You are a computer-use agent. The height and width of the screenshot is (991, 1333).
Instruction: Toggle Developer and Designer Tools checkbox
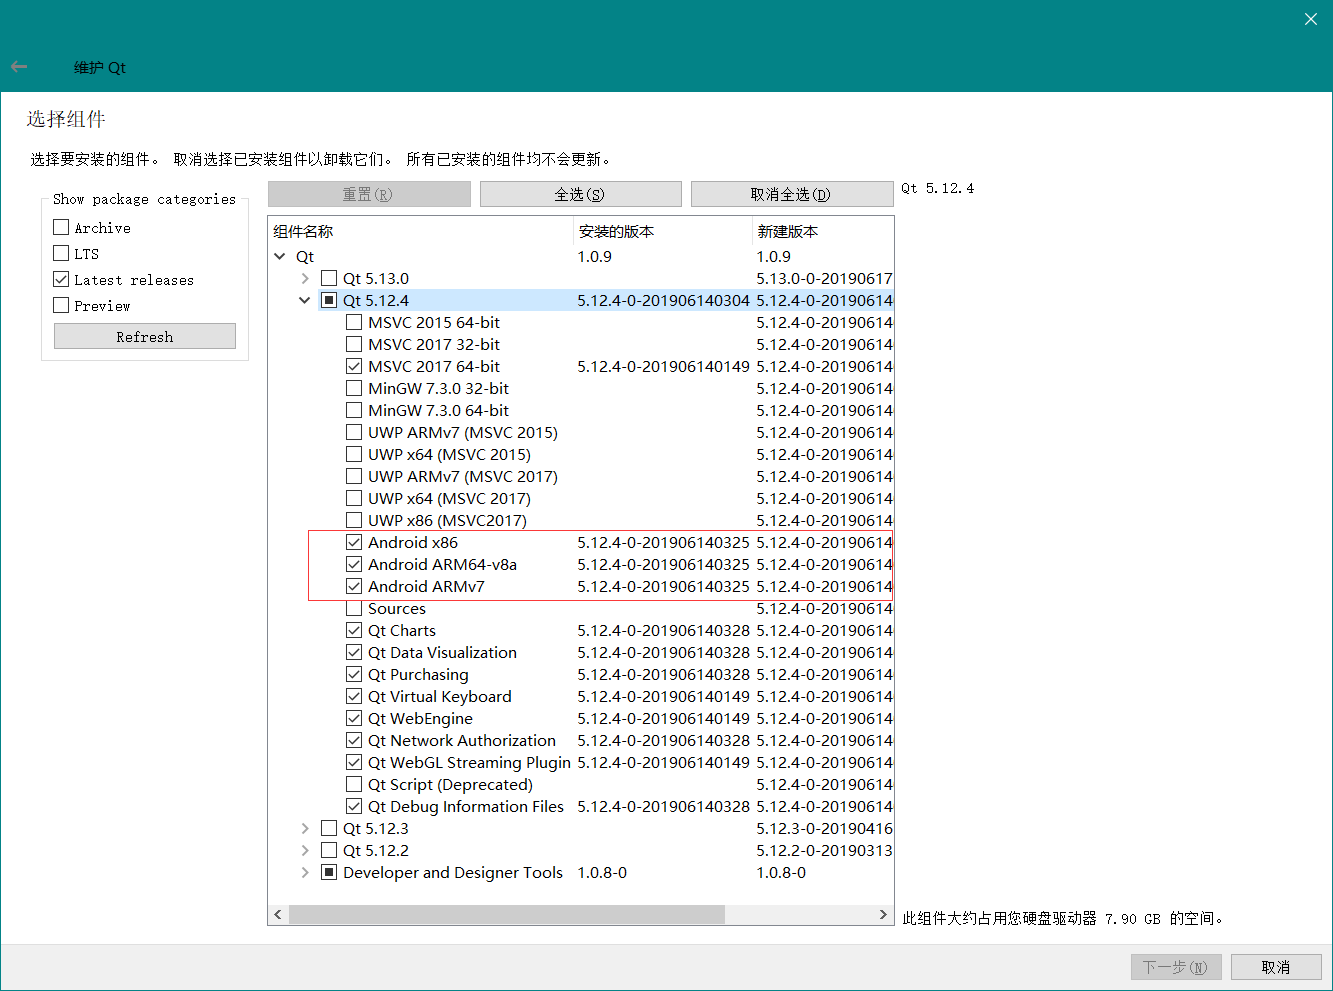(x=329, y=872)
